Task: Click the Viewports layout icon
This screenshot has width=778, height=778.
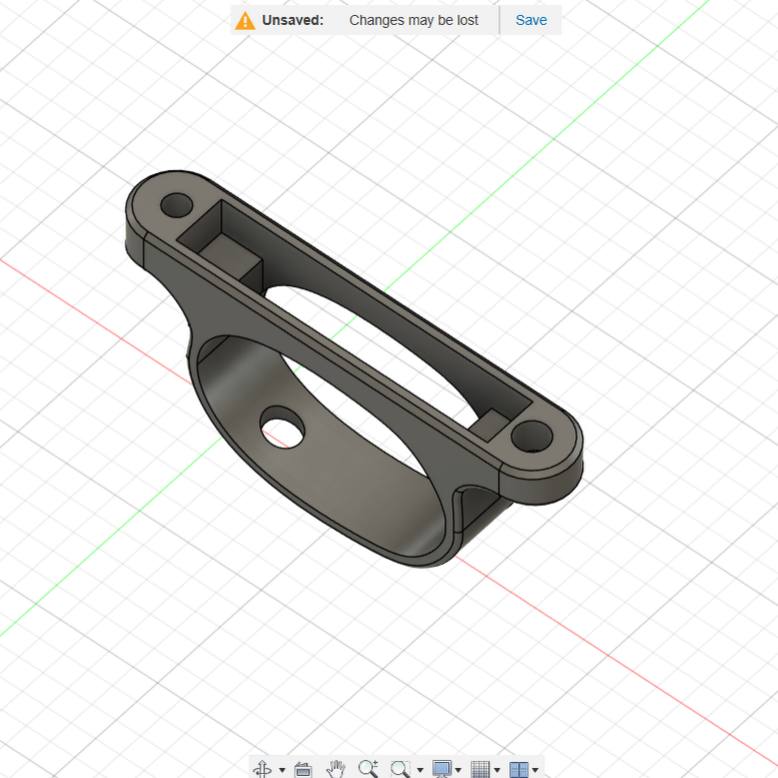Action: tap(519, 769)
